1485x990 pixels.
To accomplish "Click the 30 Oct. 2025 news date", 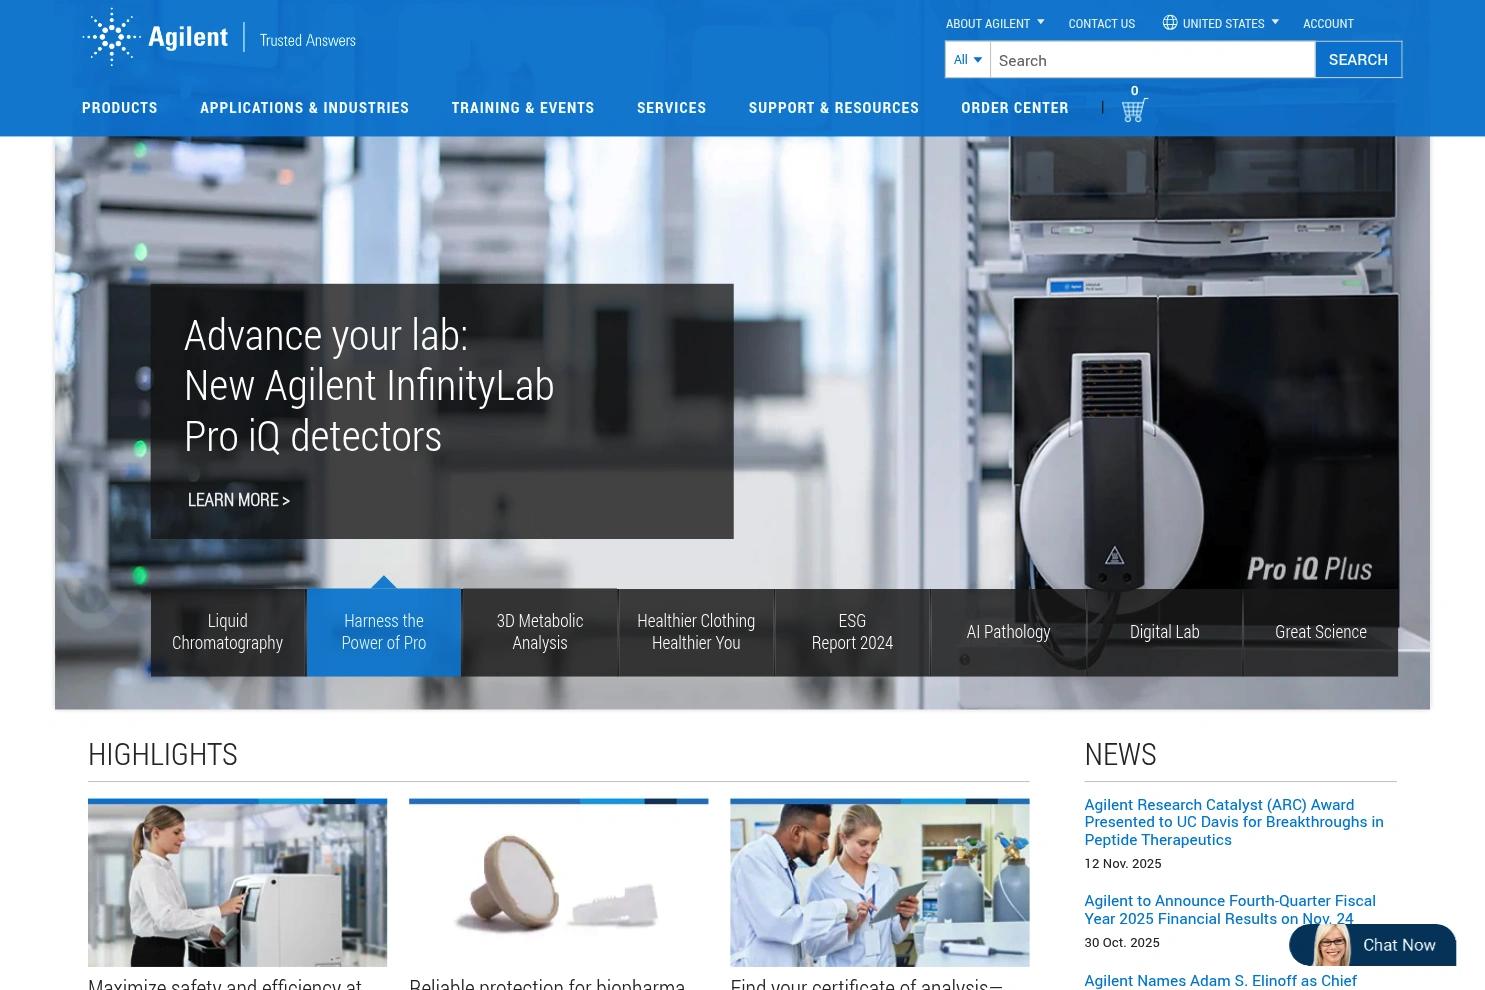I will tap(1122, 942).
